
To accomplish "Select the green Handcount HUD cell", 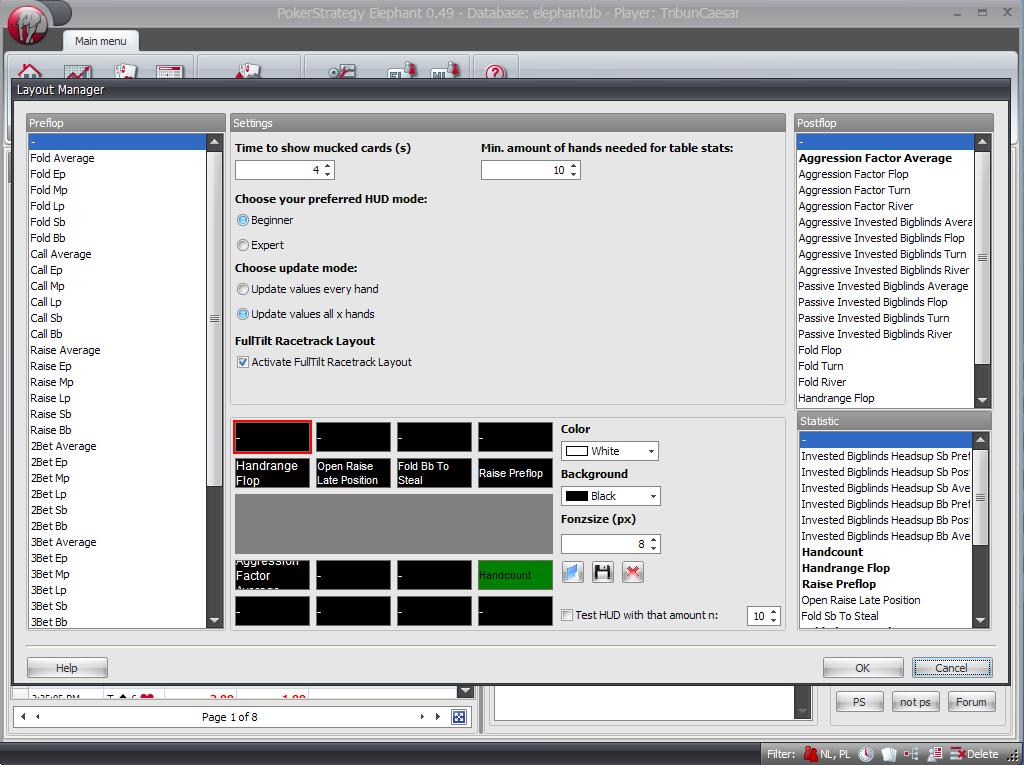I will [515, 575].
